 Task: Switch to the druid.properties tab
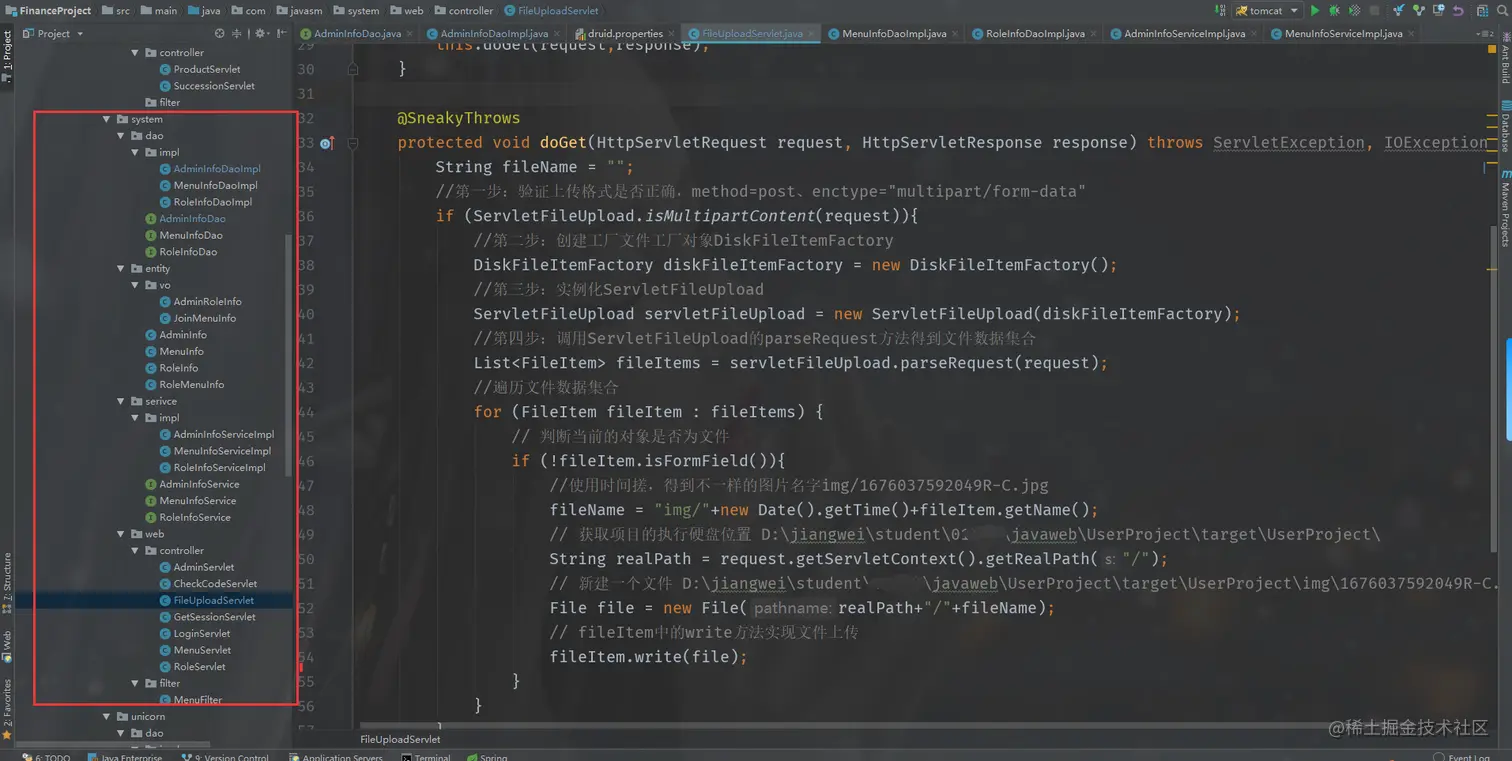pos(626,33)
